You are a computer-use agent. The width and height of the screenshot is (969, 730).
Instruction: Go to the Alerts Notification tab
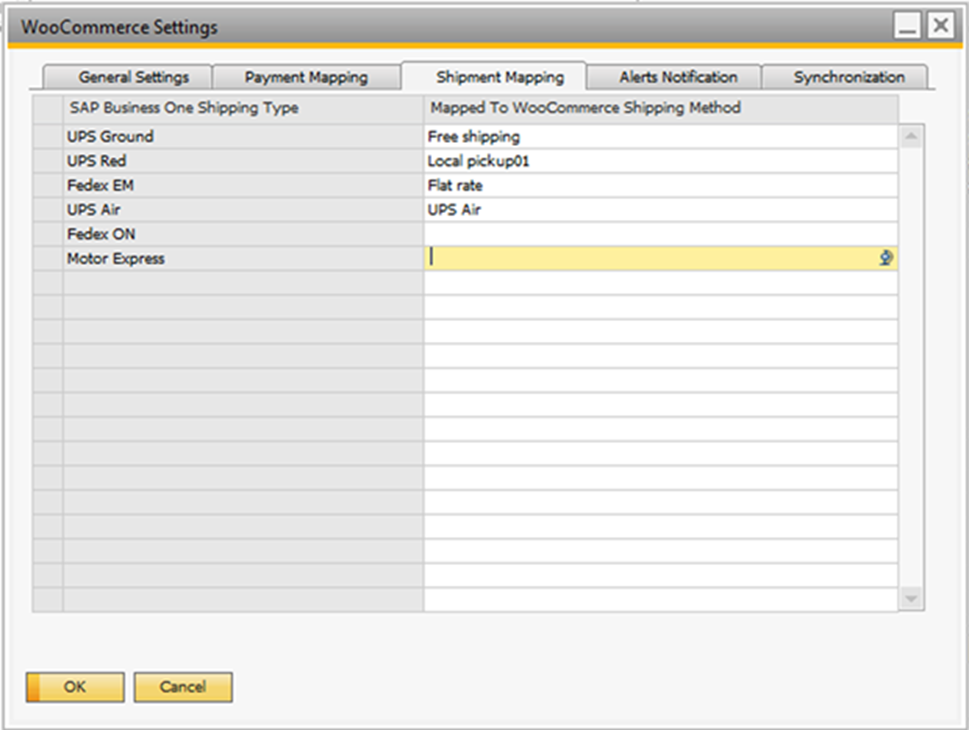point(678,77)
